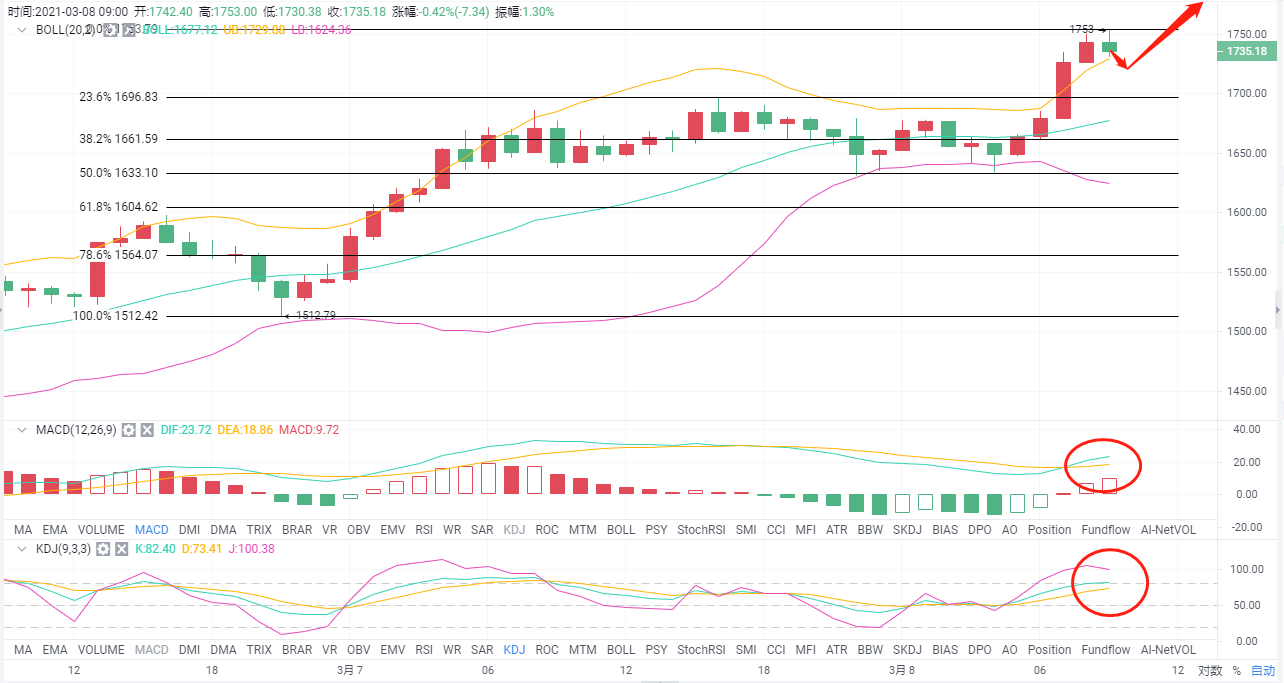
Task: Click the 1512.79 low price marker
Action: pos(315,316)
